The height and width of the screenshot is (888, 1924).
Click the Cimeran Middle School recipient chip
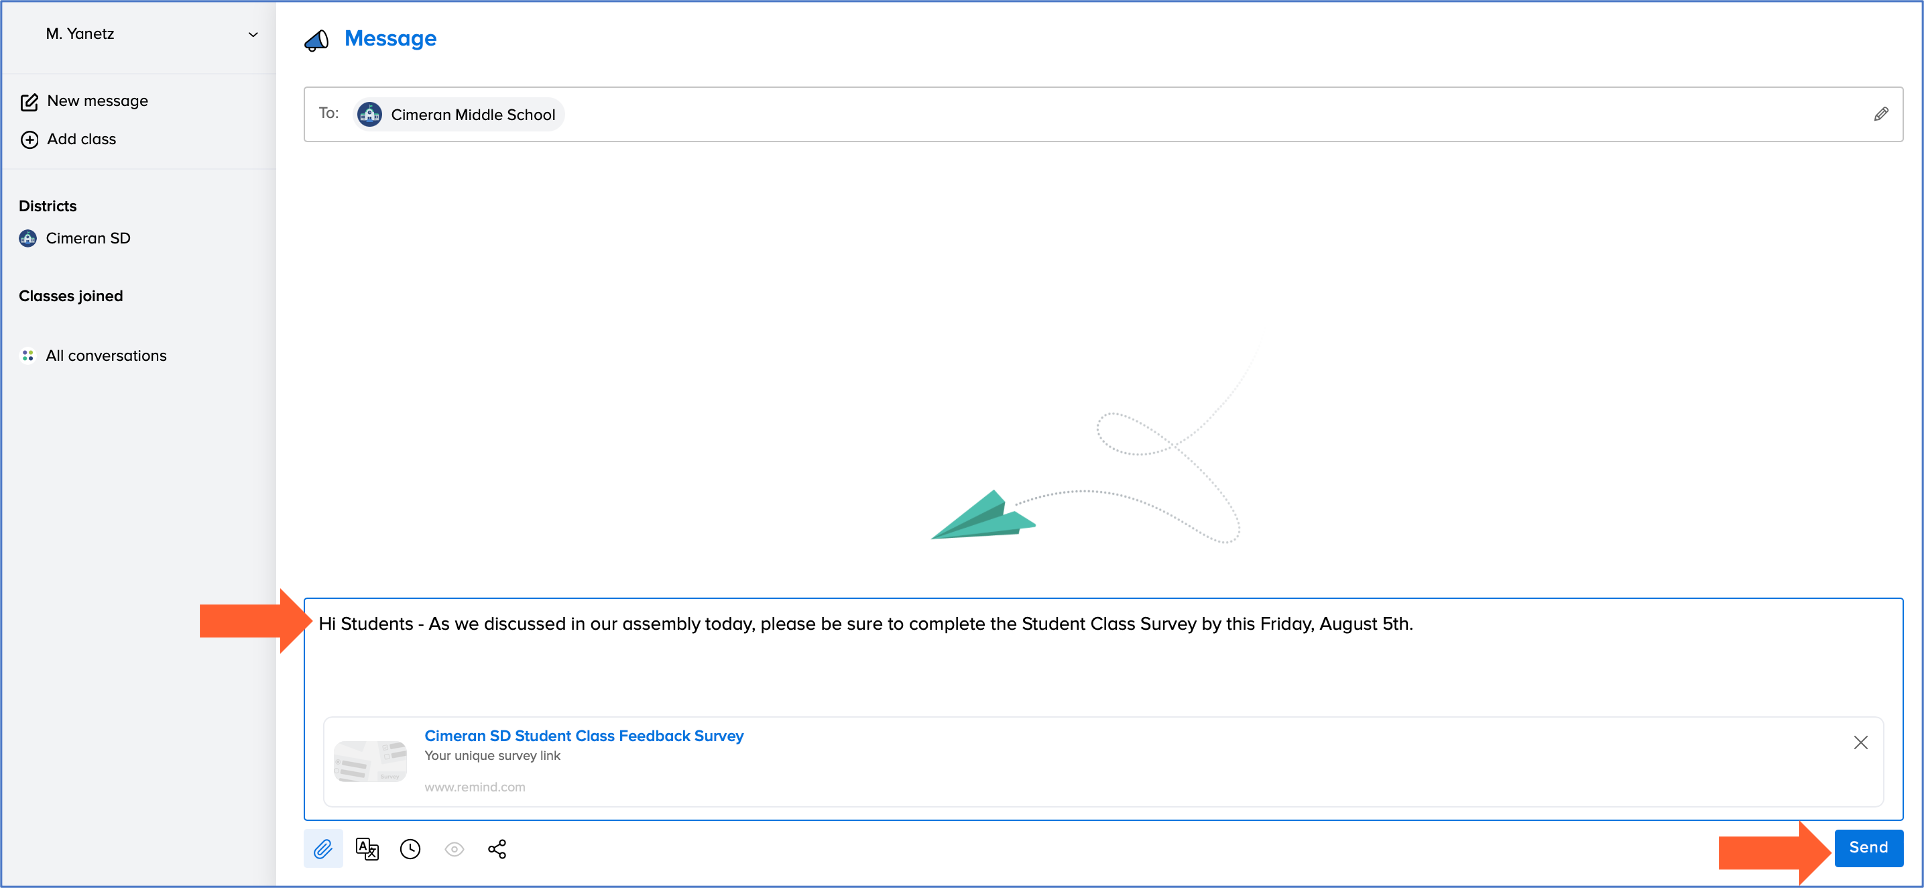(x=459, y=114)
